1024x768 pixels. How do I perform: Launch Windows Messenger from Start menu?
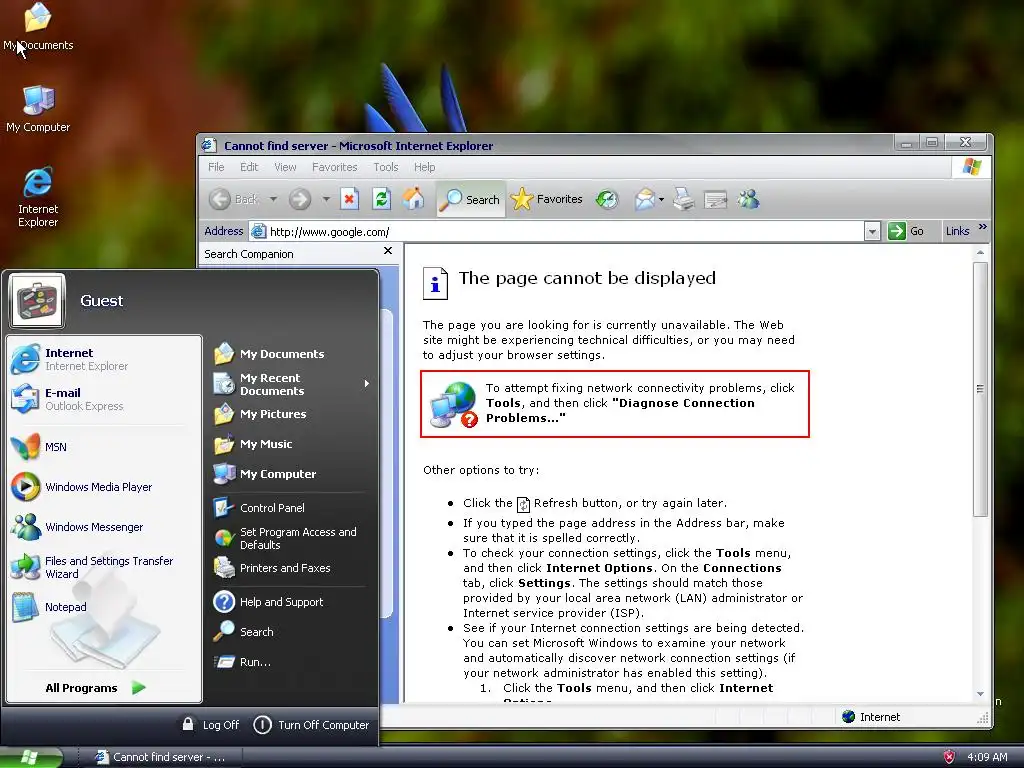[x=104, y=526]
